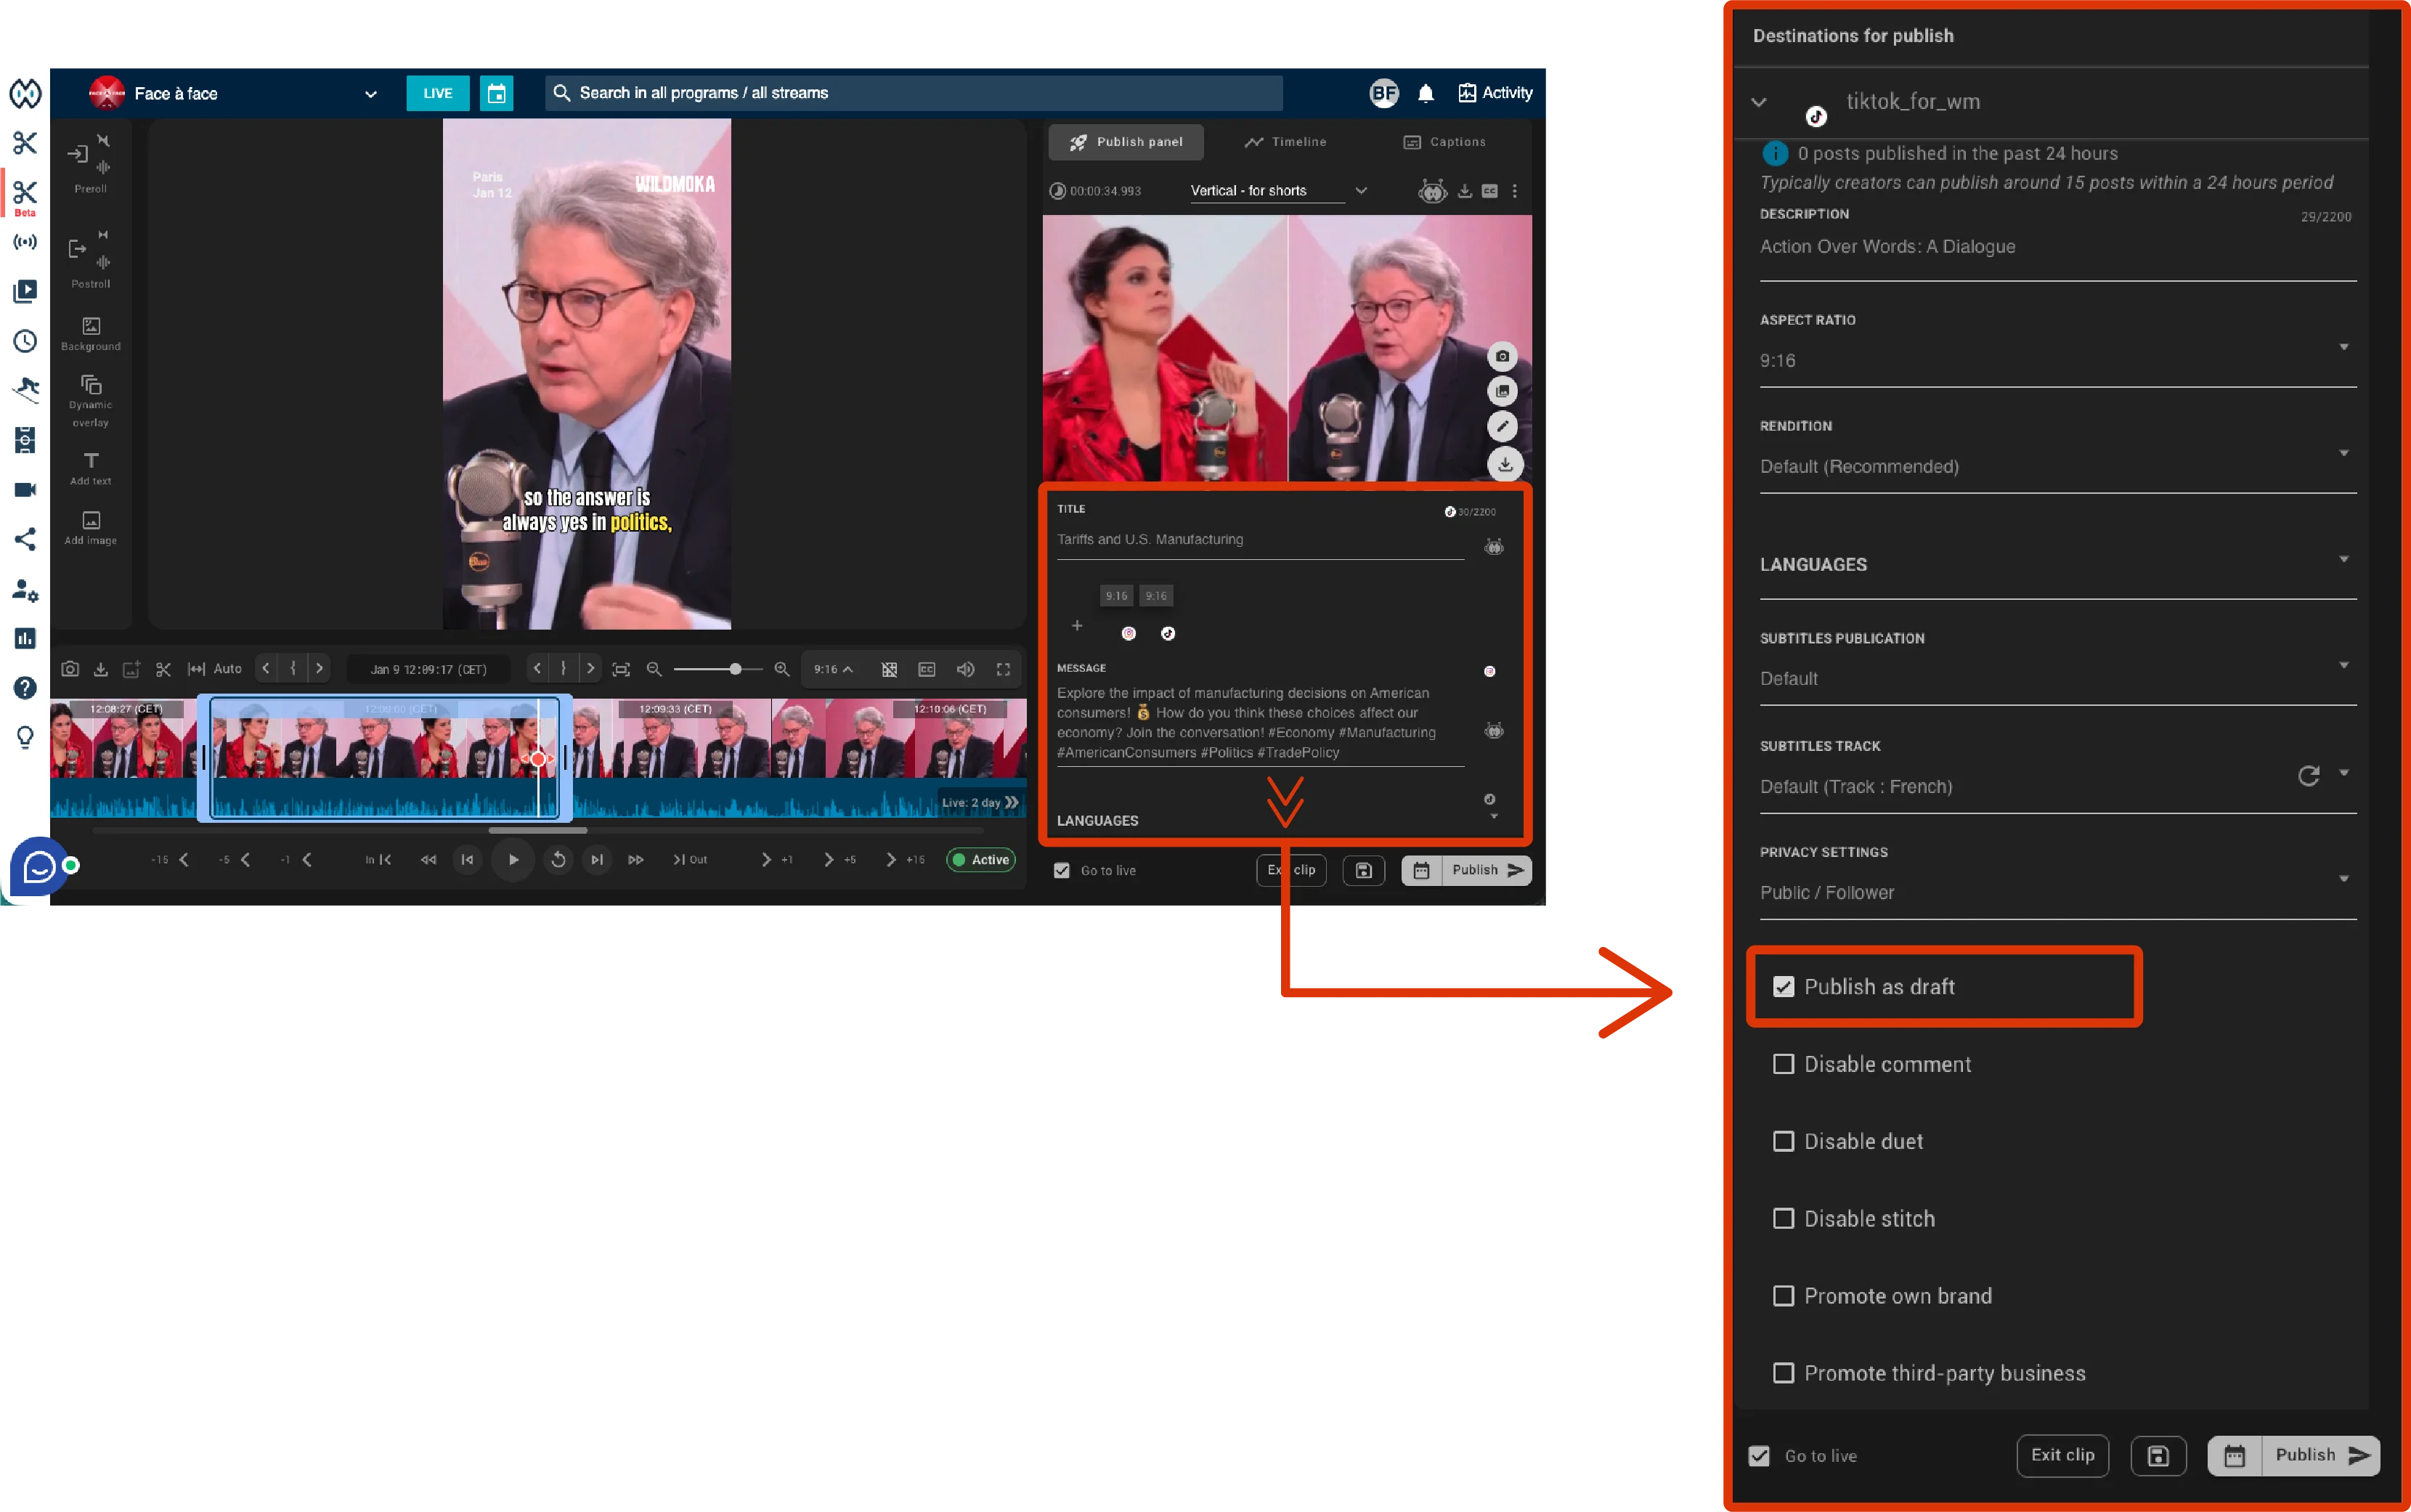2411x1512 pixels.
Task: Uncheck the Publish as draft checkbox
Action: point(1783,986)
